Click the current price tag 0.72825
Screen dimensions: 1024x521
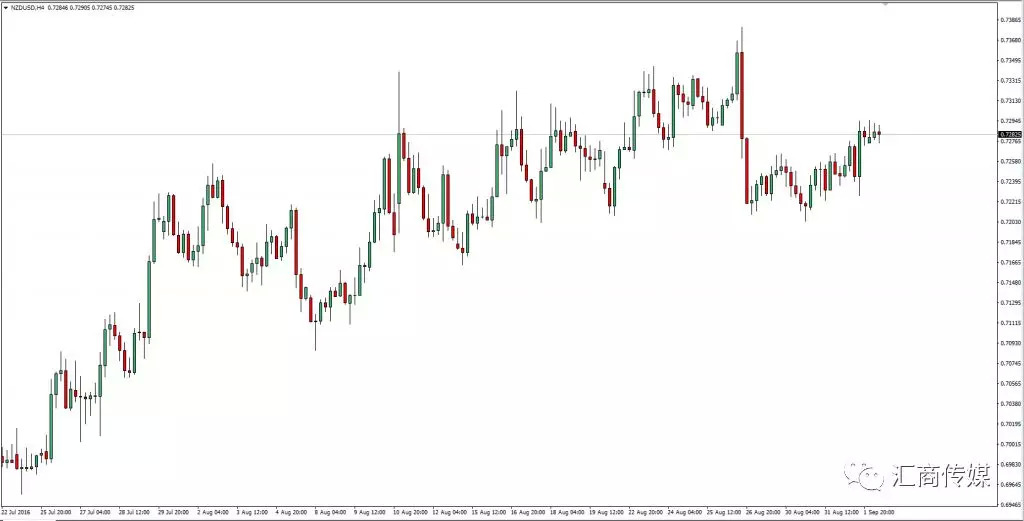[x=1009, y=134]
